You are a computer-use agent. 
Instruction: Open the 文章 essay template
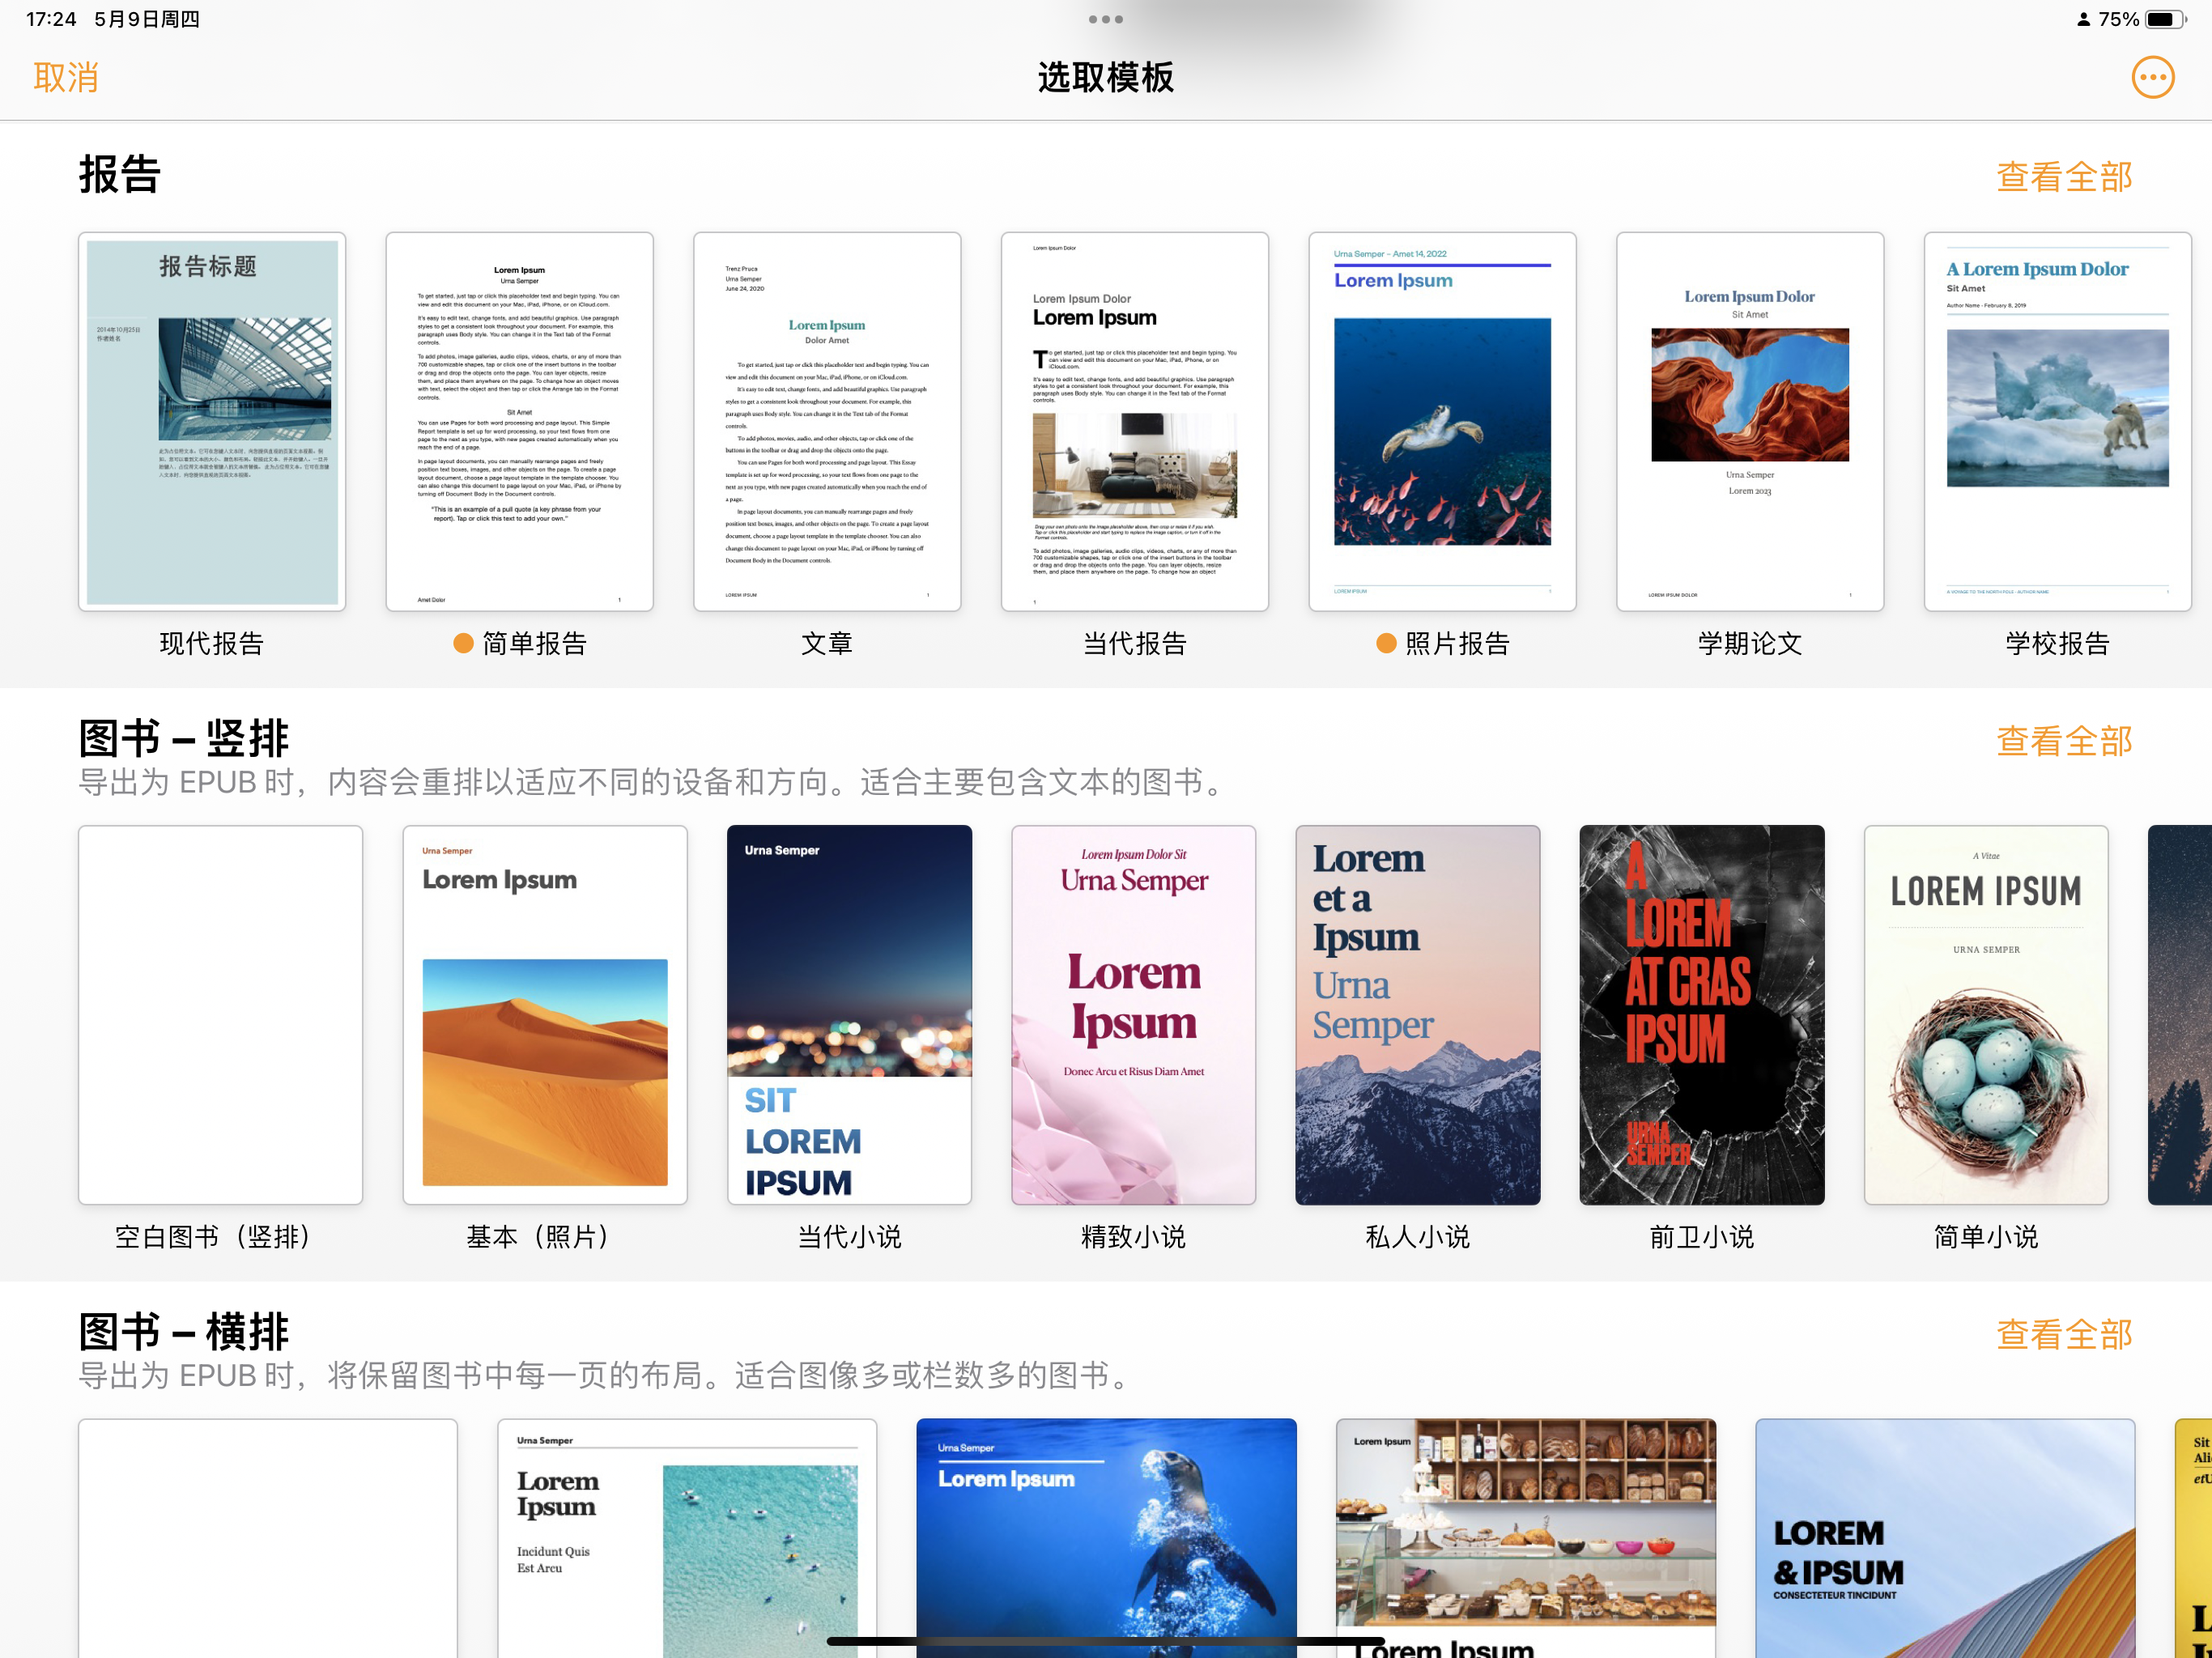827,421
